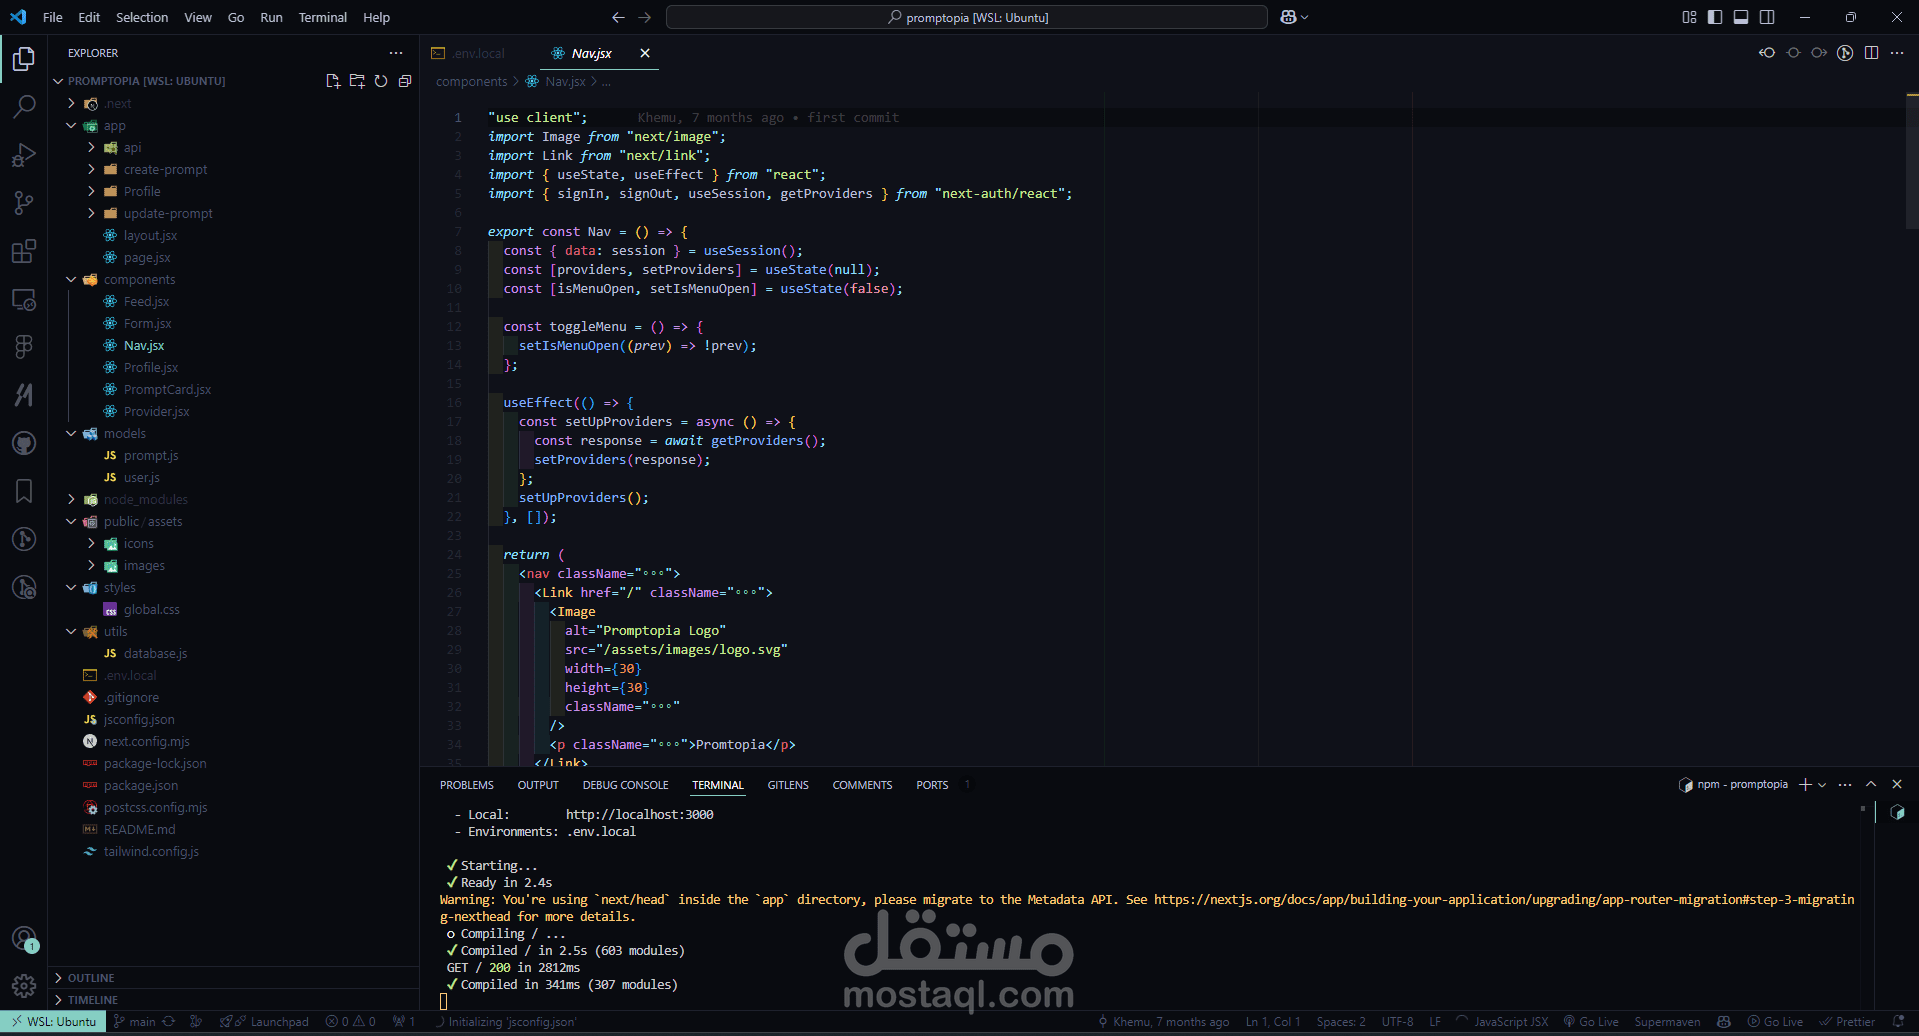
Task: Create a new folder in Explorer
Action: click(x=357, y=81)
